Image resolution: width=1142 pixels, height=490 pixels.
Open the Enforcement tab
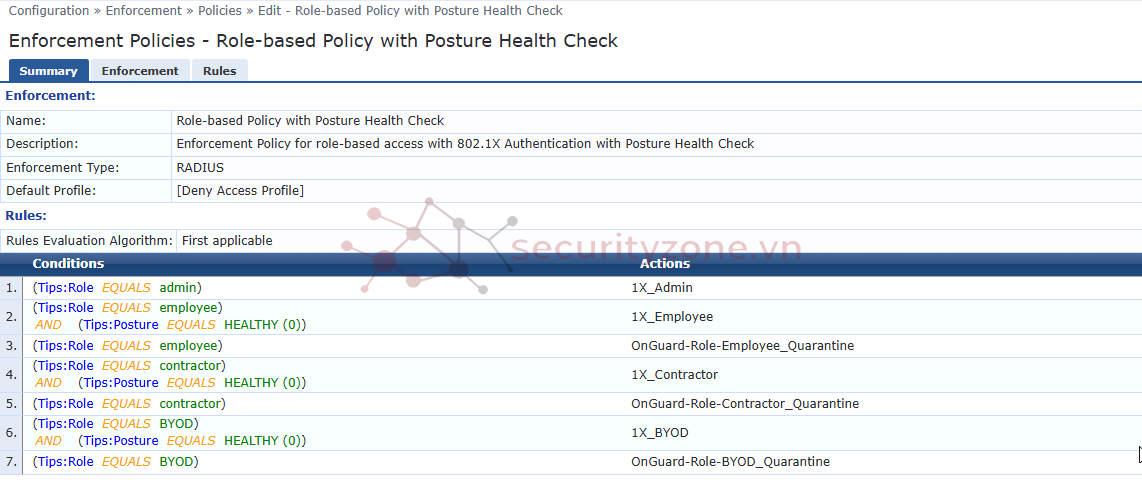coord(140,71)
